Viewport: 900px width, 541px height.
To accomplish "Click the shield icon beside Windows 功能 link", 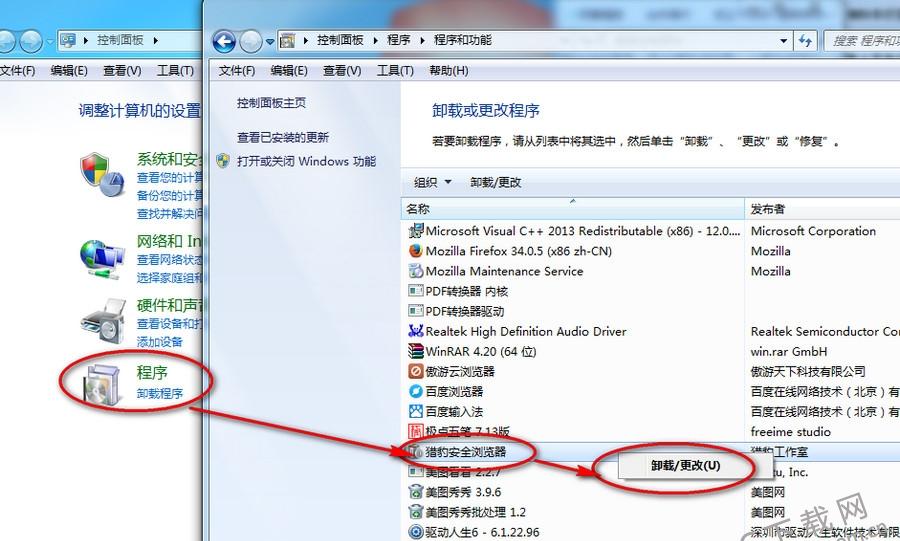I will (223, 161).
